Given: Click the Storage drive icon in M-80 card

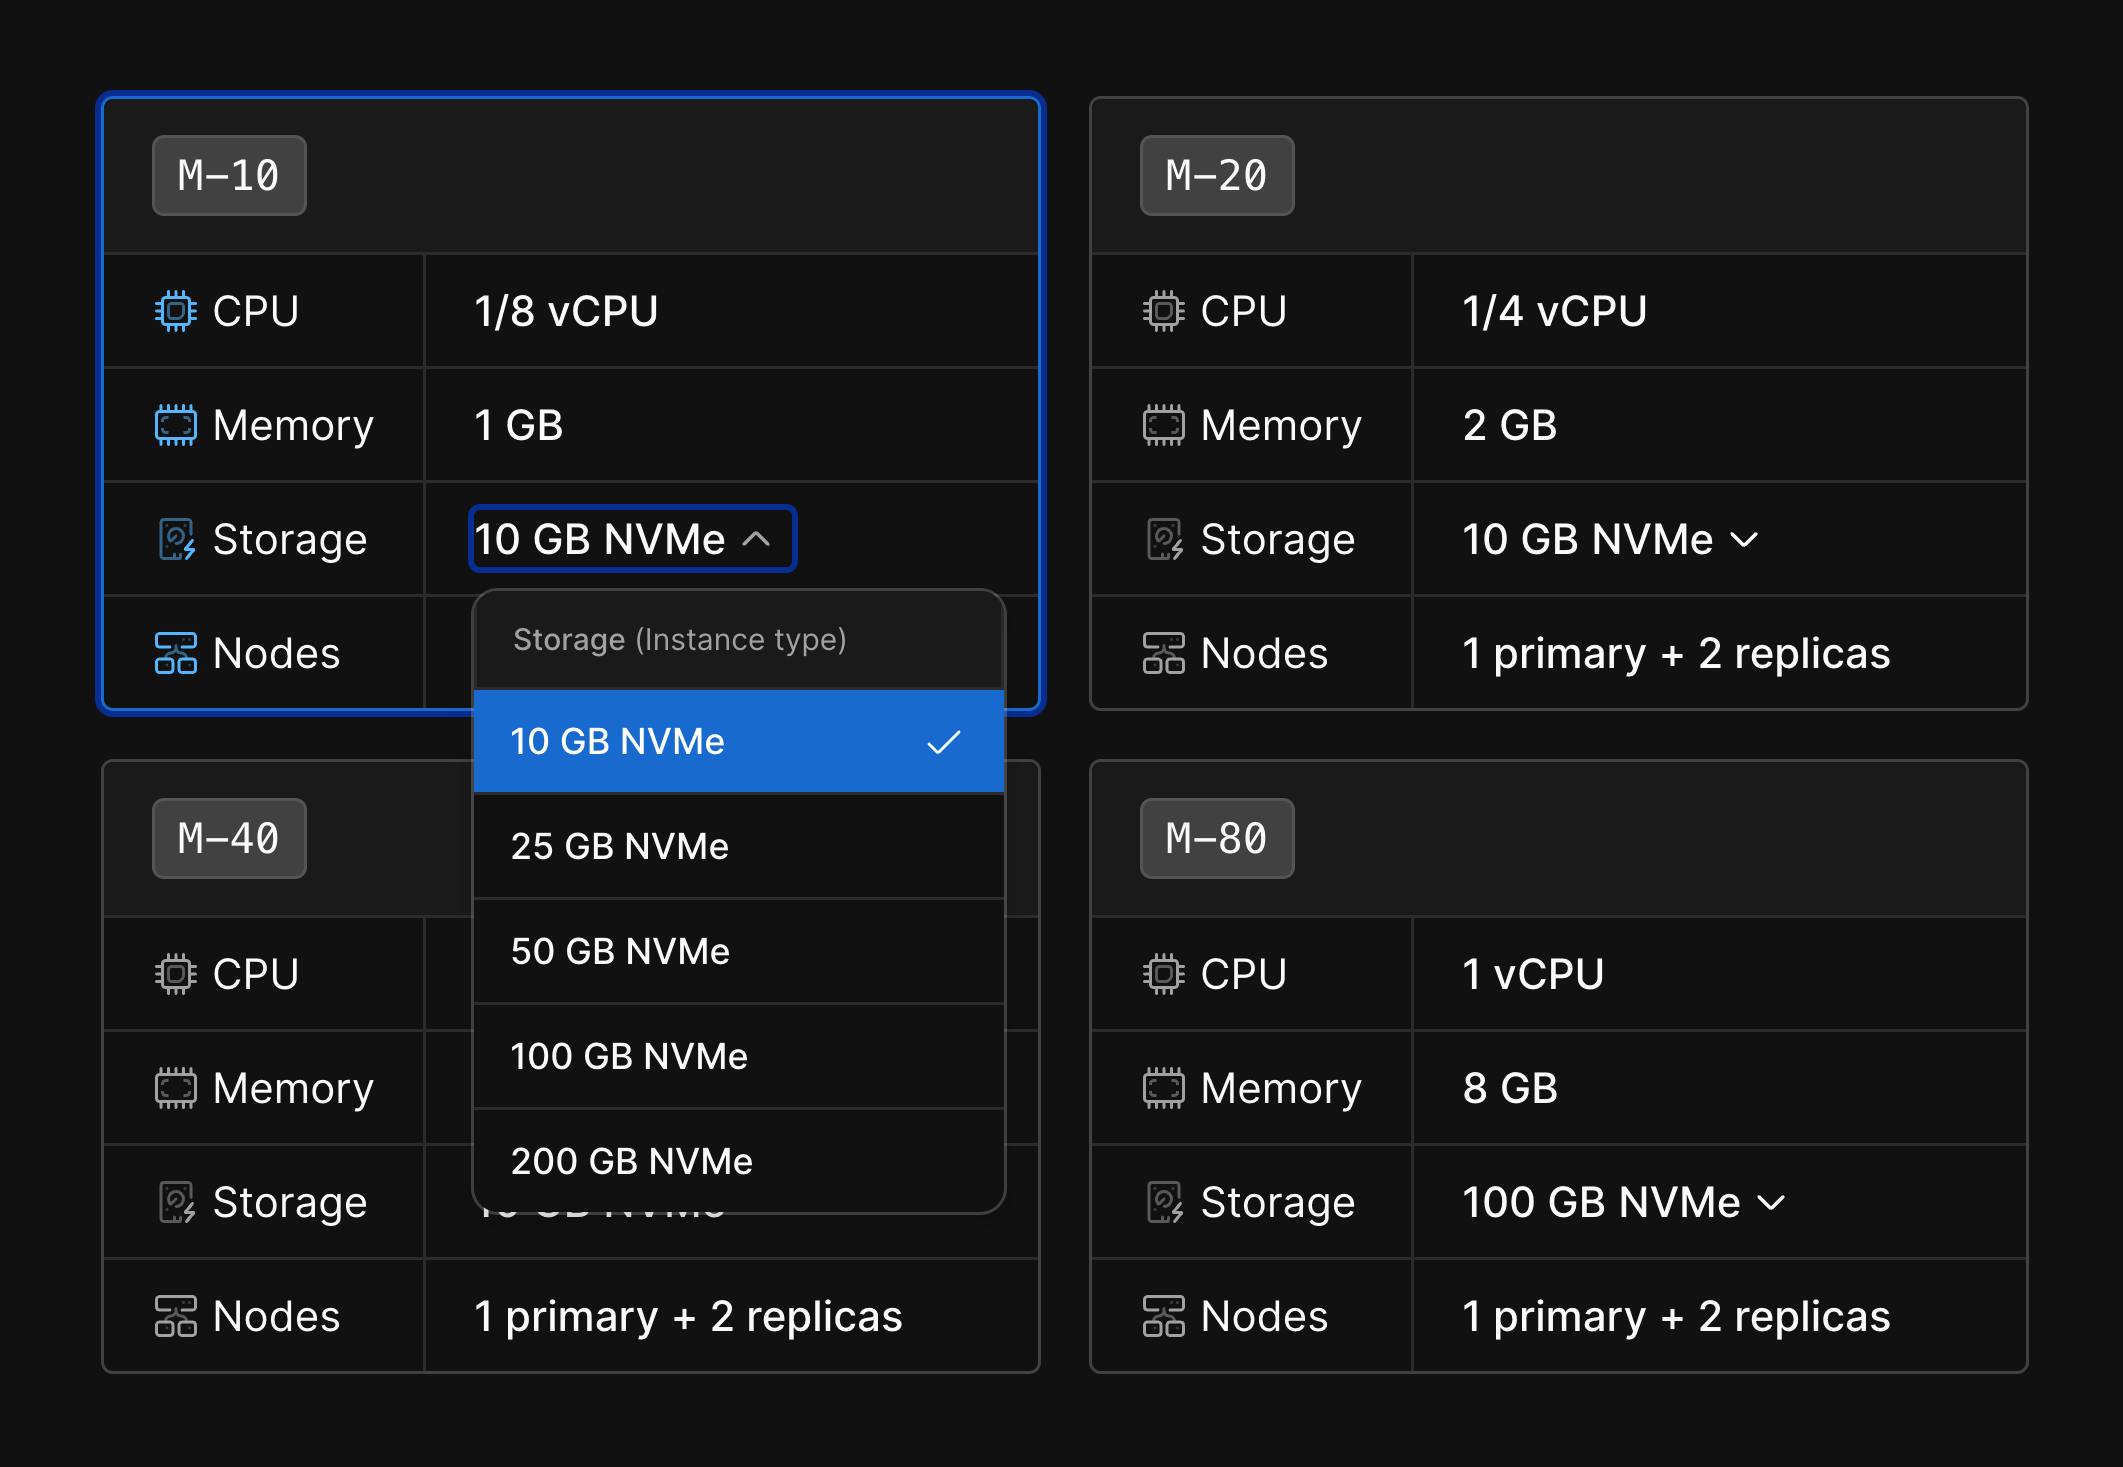Looking at the screenshot, I should 1164,1202.
